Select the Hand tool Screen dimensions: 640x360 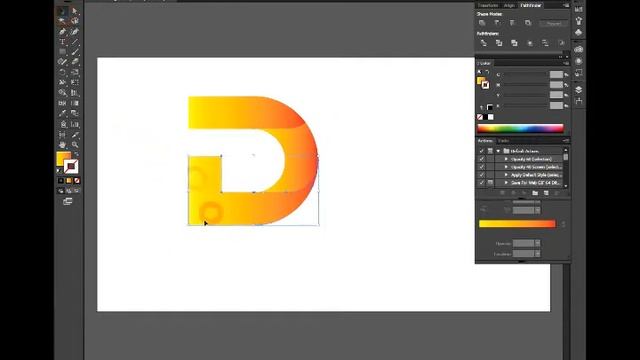click(62, 145)
